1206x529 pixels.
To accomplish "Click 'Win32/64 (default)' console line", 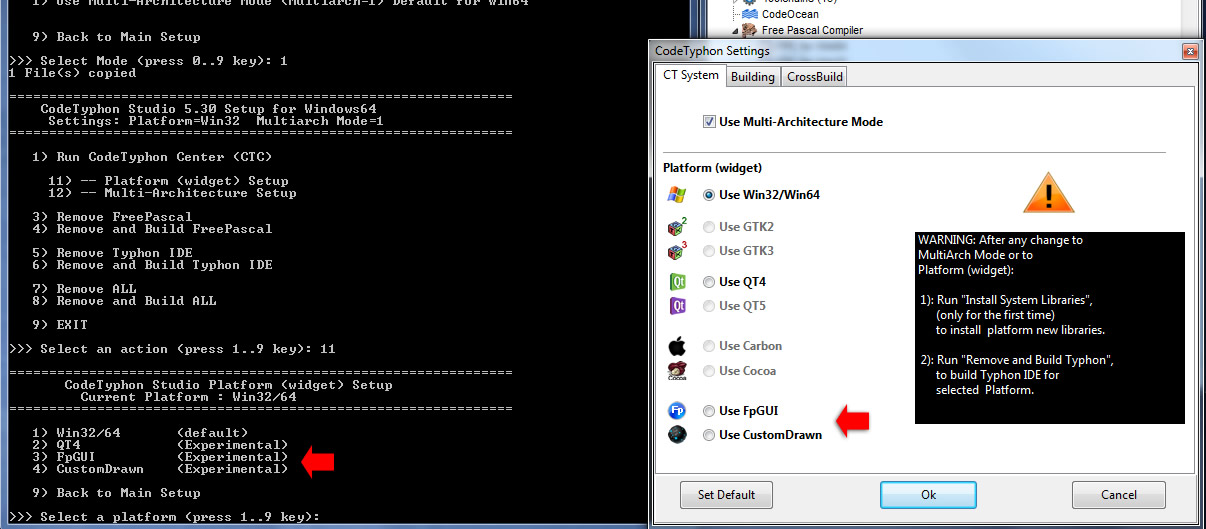I will click(140, 433).
